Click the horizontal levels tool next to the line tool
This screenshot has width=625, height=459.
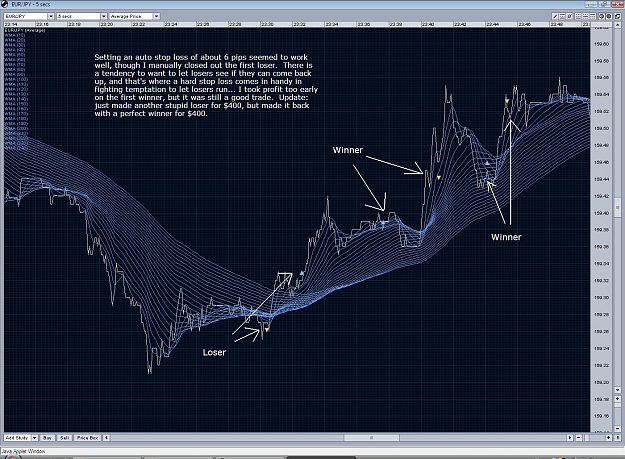point(562,16)
